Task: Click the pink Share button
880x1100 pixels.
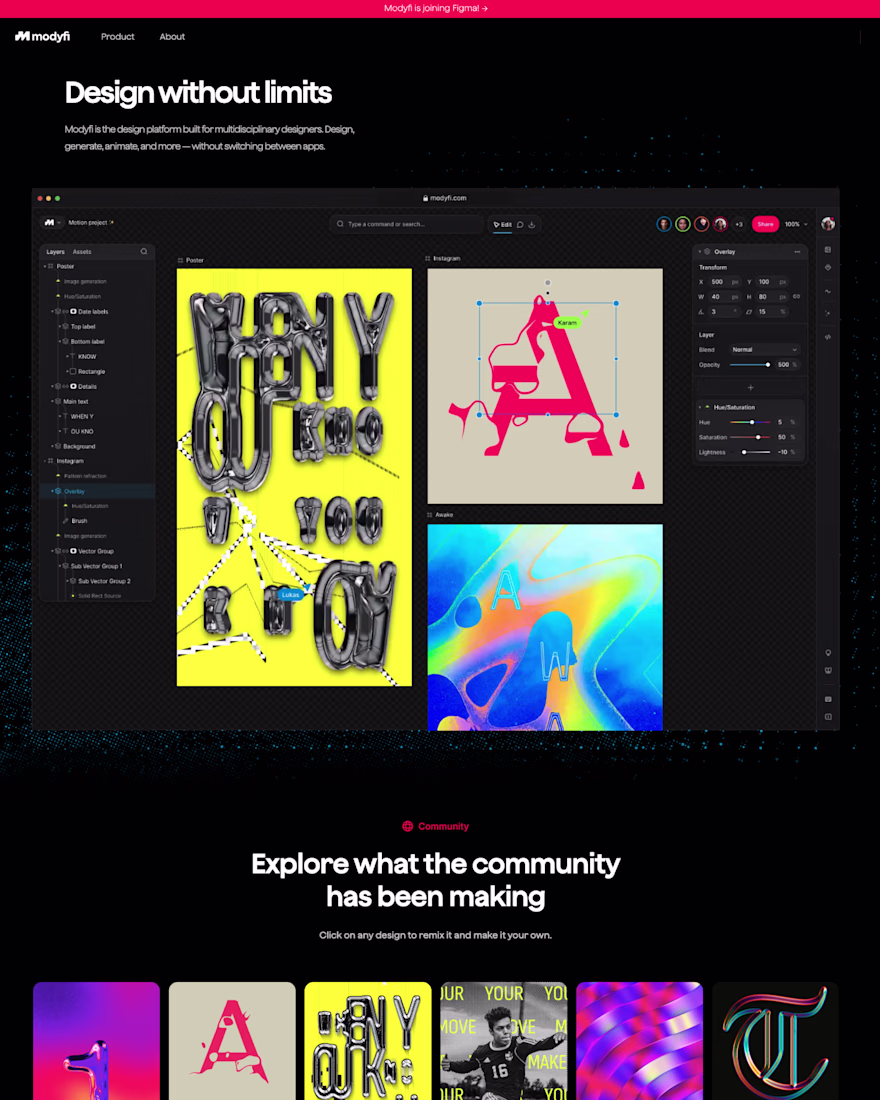Action: (x=765, y=224)
